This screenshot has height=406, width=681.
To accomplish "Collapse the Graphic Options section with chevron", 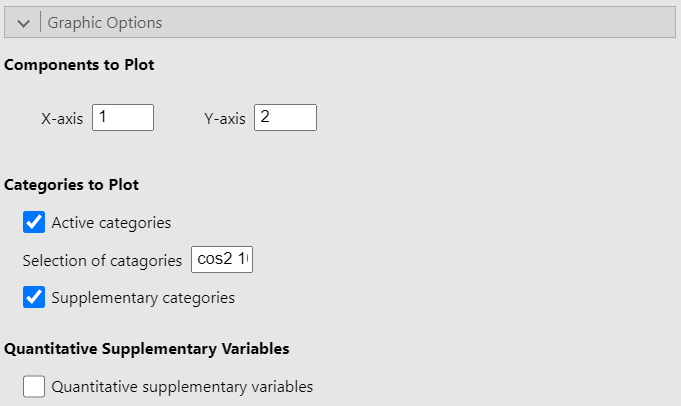I will tap(23, 23).
